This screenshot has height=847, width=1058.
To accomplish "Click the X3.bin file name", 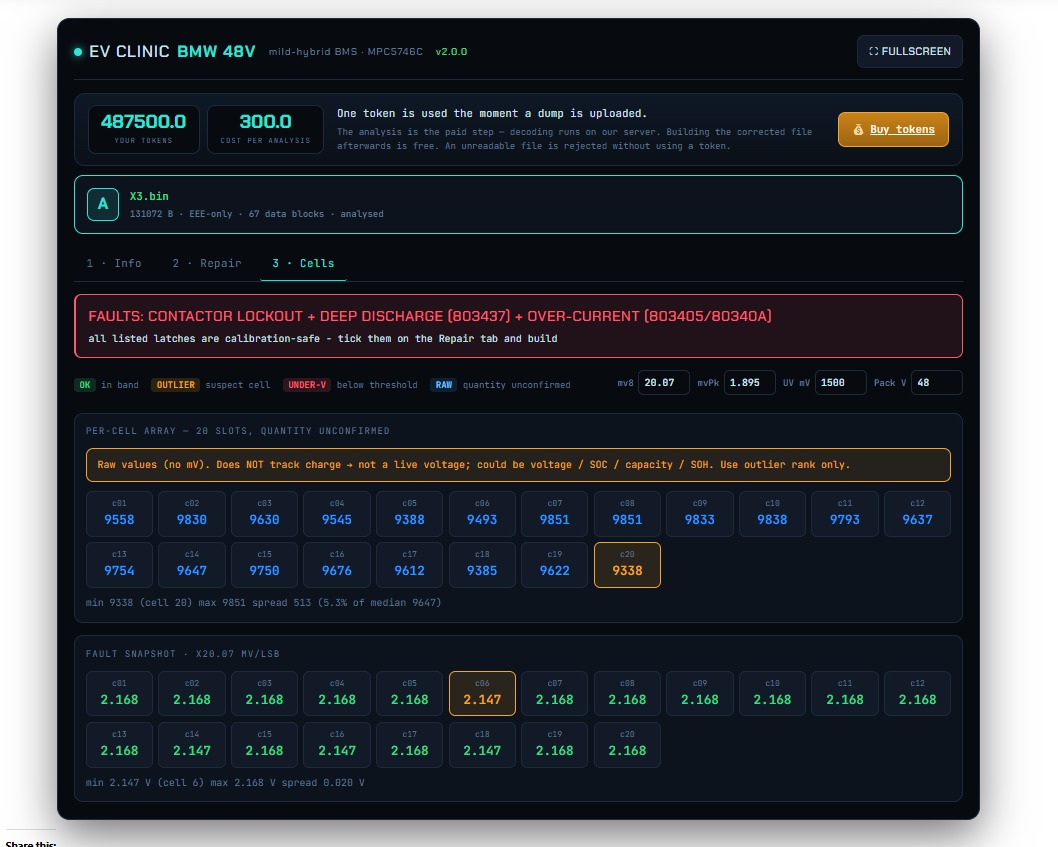I will pos(149,196).
